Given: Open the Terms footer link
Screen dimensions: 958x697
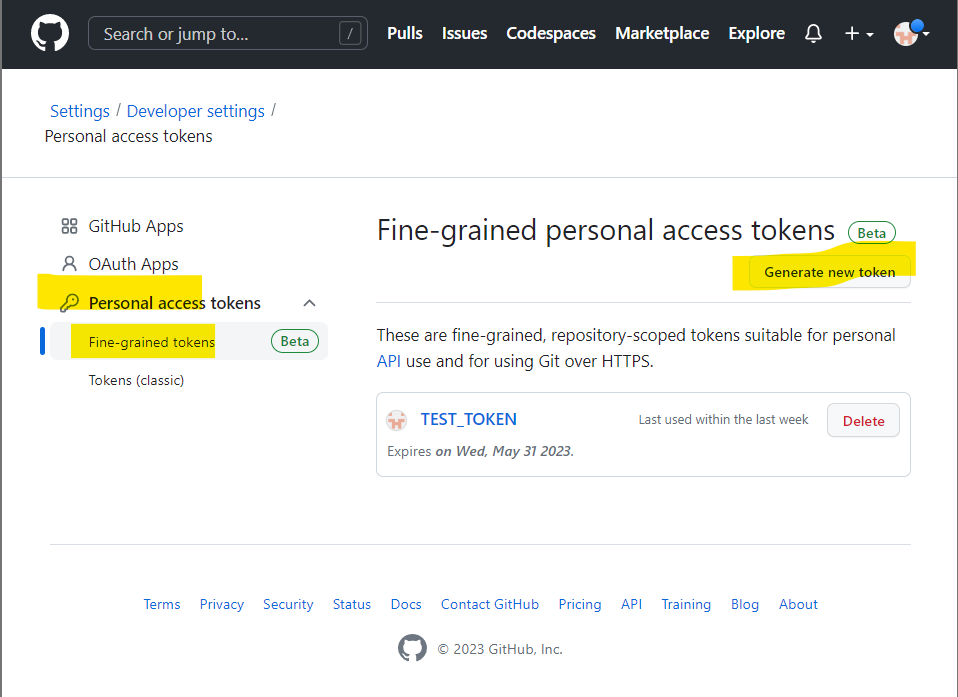Looking at the screenshot, I should [162, 604].
